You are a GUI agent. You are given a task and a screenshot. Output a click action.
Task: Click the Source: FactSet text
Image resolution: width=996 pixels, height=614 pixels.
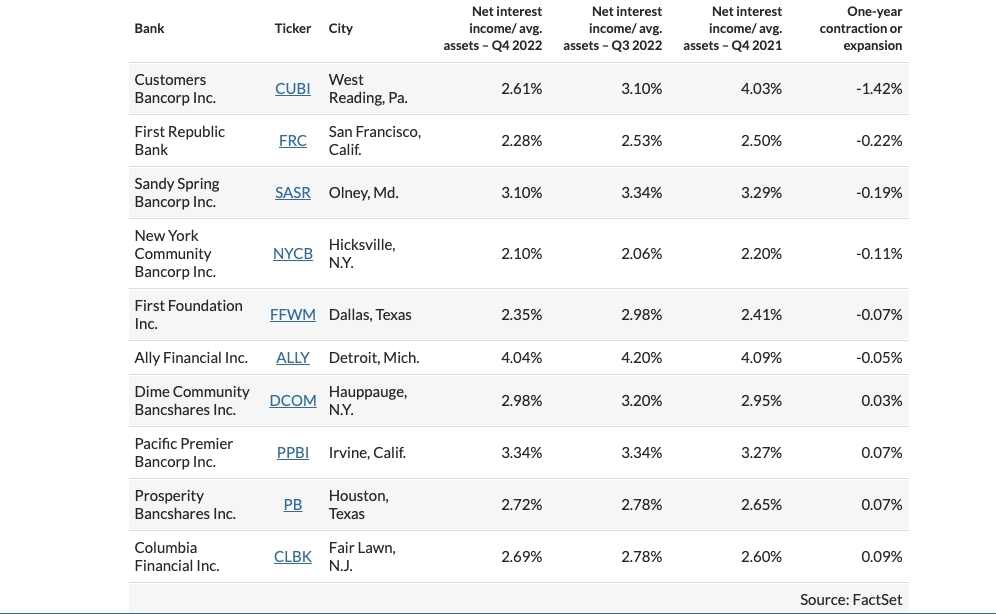coord(850,599)
